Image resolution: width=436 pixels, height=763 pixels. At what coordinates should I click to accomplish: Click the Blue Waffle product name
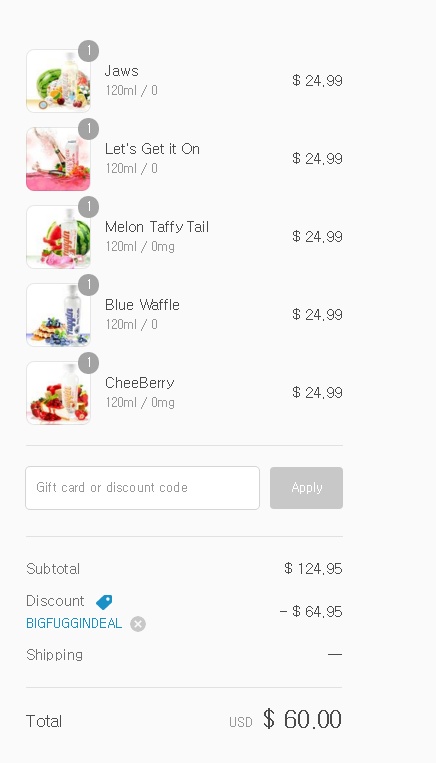point(142,305)
